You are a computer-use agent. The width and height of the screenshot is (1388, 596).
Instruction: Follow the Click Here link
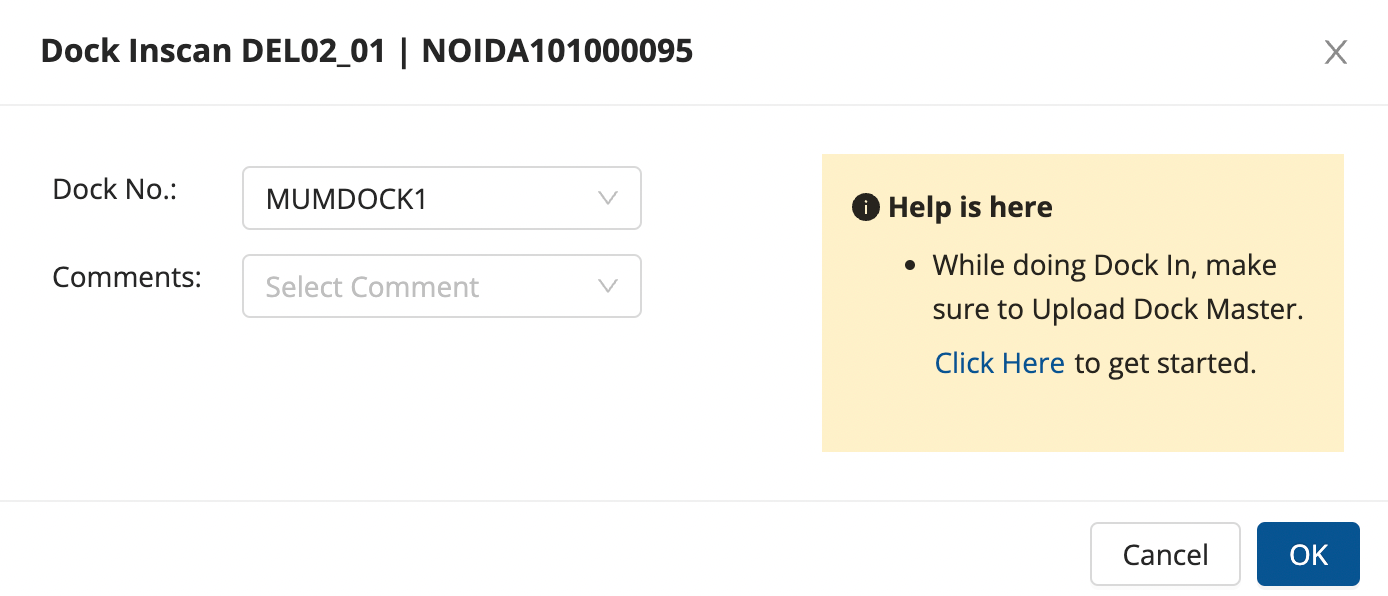coord(999,363)
